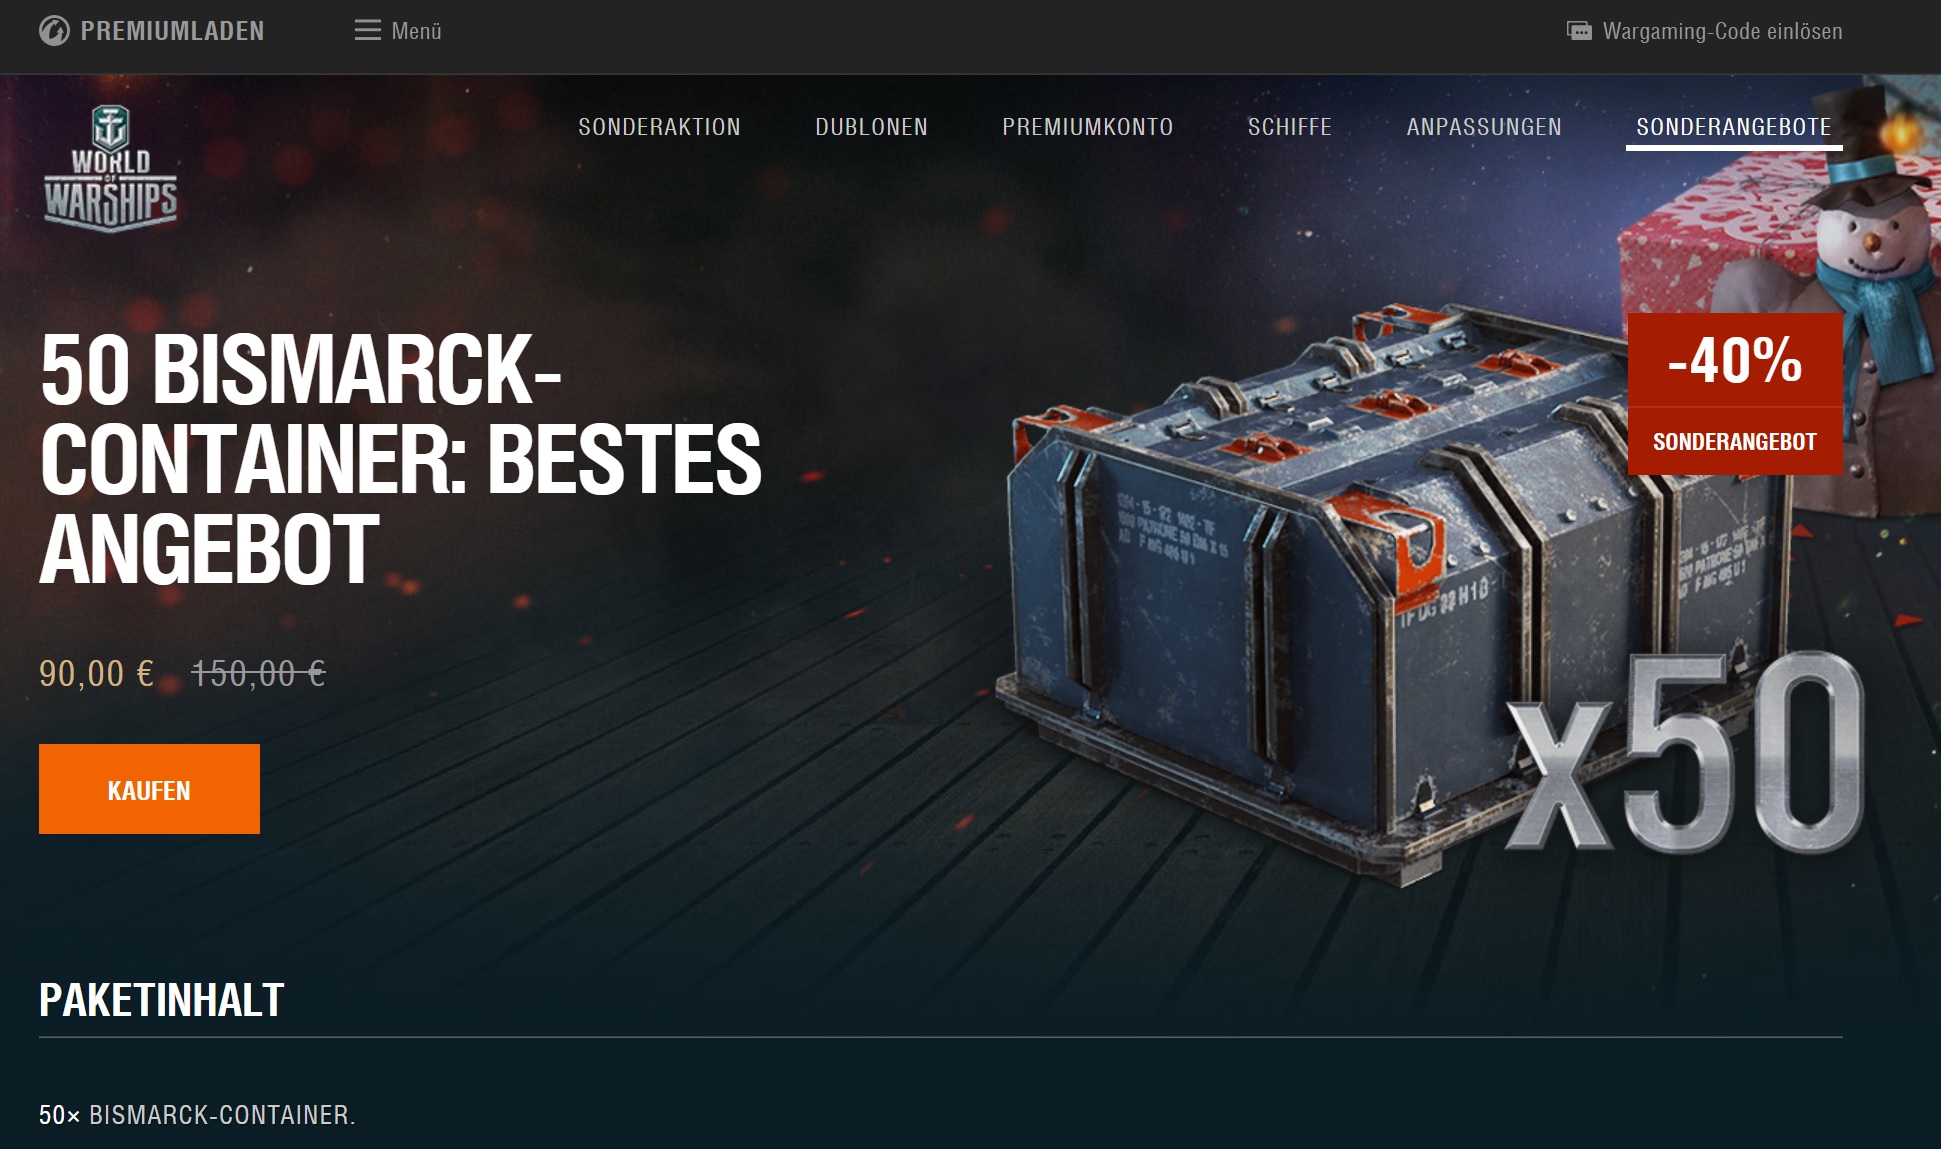Click the -40% discount badge
1941x1149 pixels.
[1735, 360]
